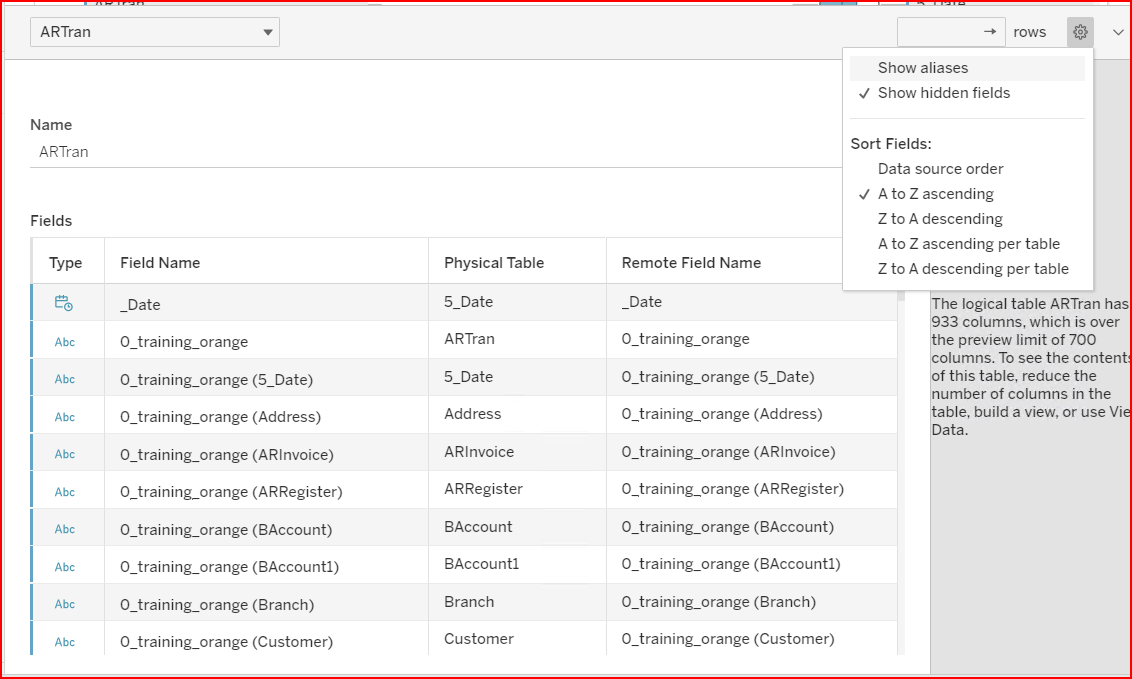Viewport: 1132px width, 679px height.
Task: Click Abc type icon for 0_training_orange (BAccount1)
Action: (x=65, y=567)
